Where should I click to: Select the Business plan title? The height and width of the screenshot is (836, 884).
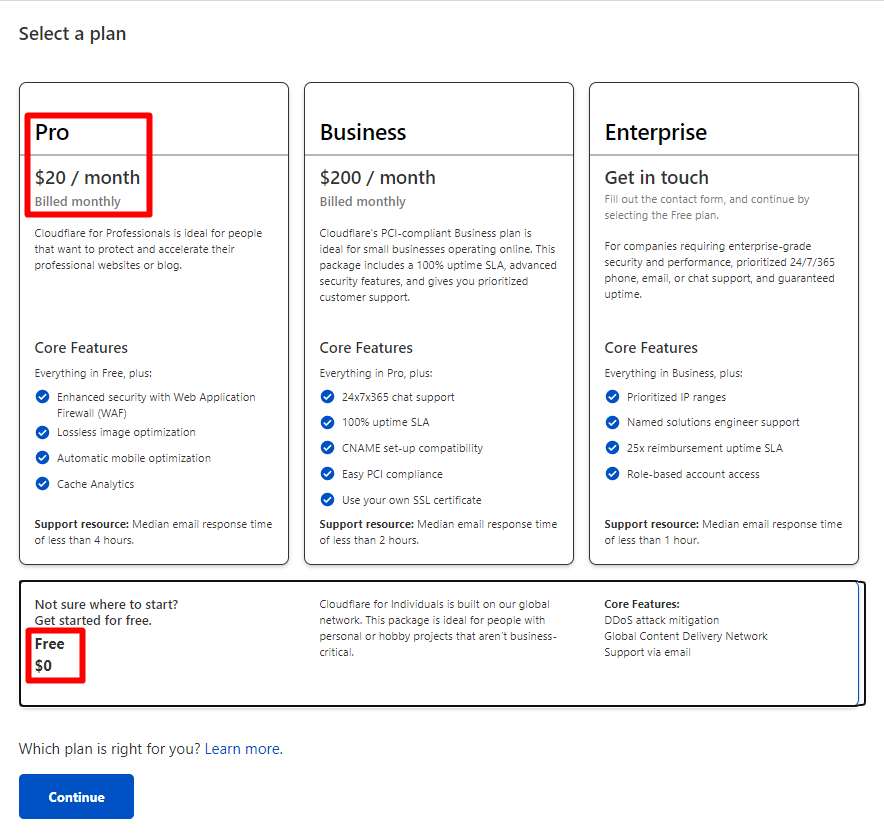click(363, 132)
